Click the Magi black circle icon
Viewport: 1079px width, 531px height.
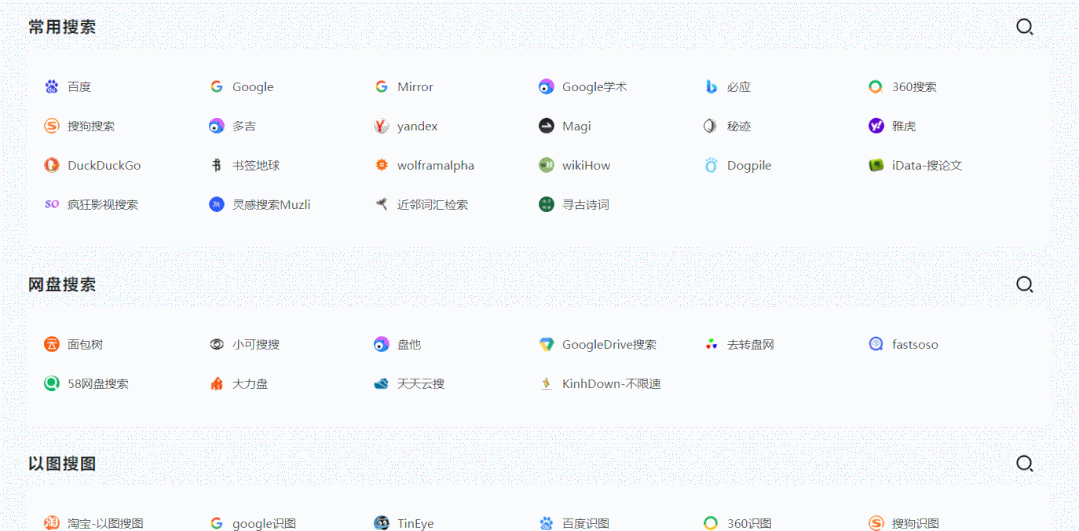click(x=546, y=126)
